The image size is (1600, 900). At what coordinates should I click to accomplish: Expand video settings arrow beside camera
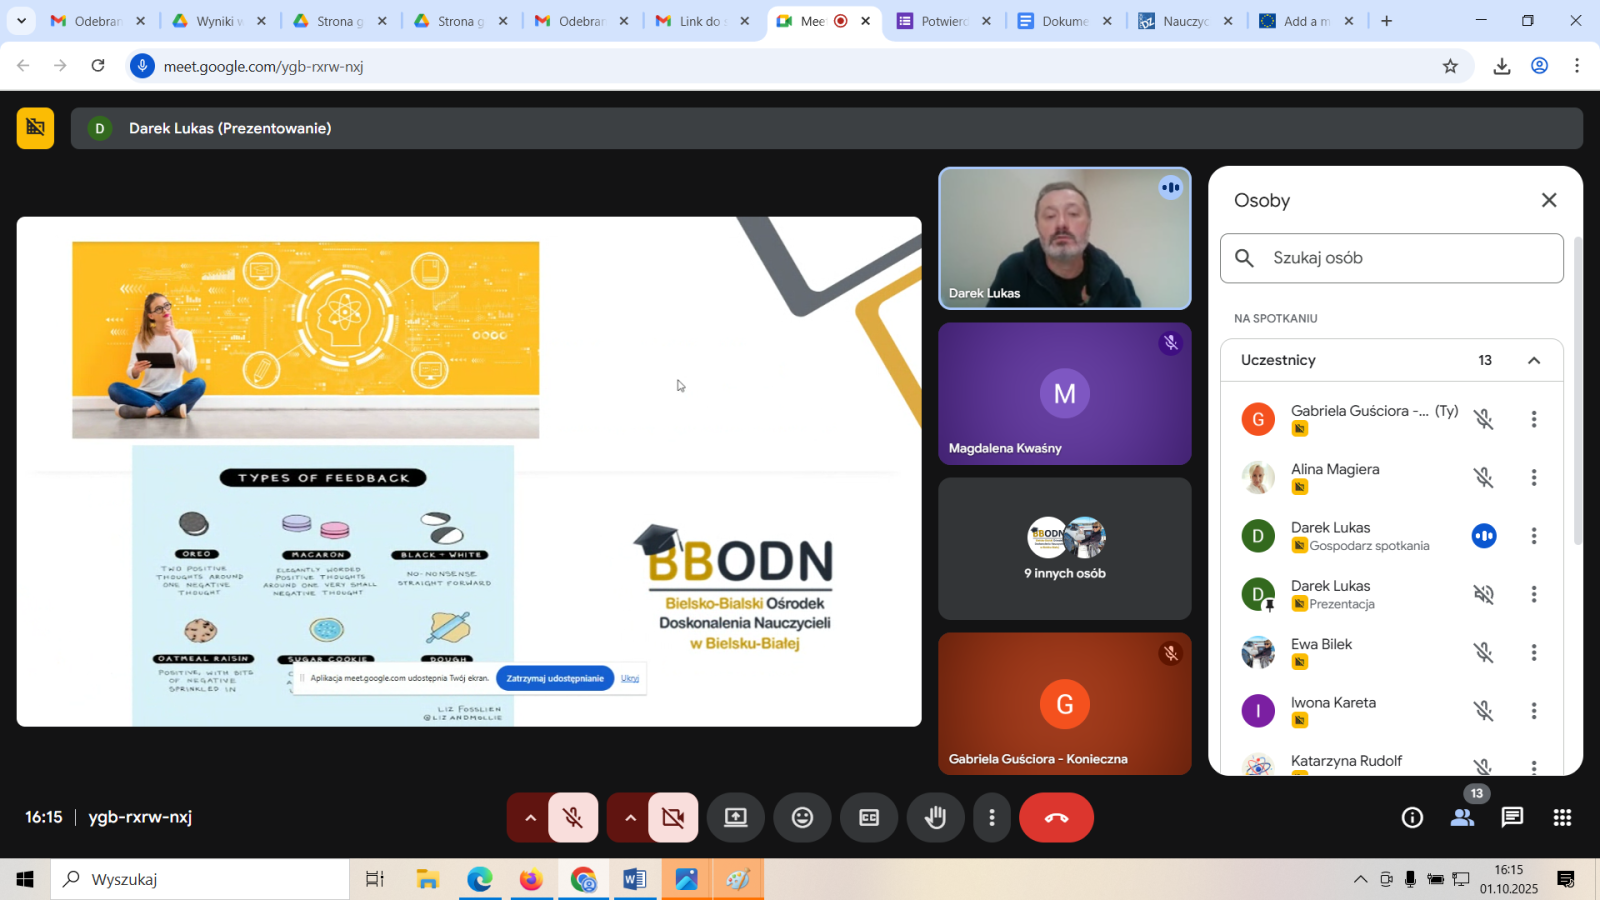click(630, 818)
